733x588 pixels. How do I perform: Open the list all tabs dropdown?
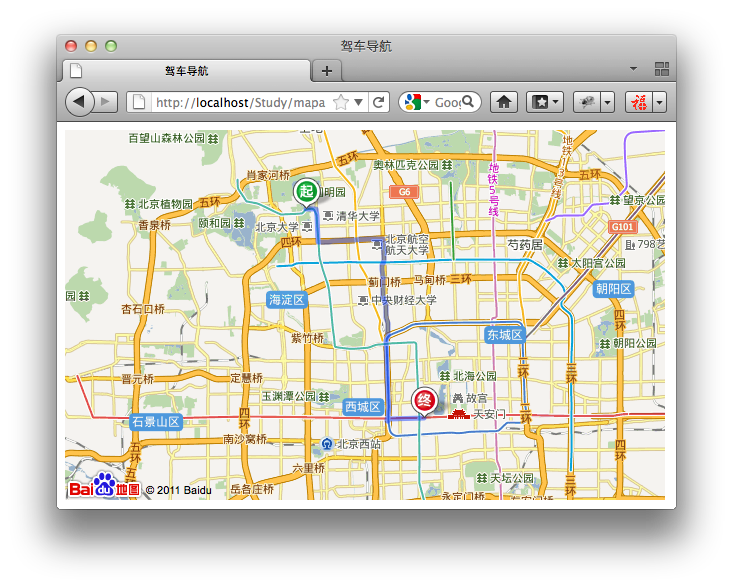(x=633, y=69)
